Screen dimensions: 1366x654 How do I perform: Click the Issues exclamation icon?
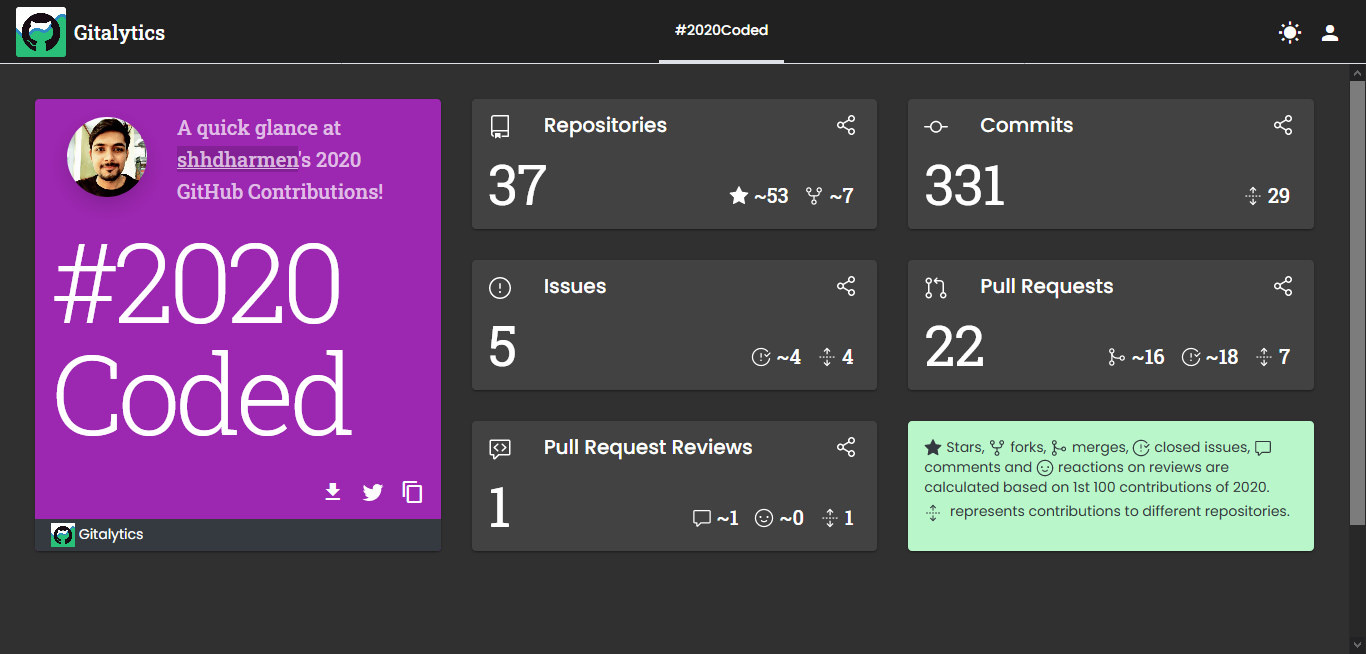tap(500, 288)
